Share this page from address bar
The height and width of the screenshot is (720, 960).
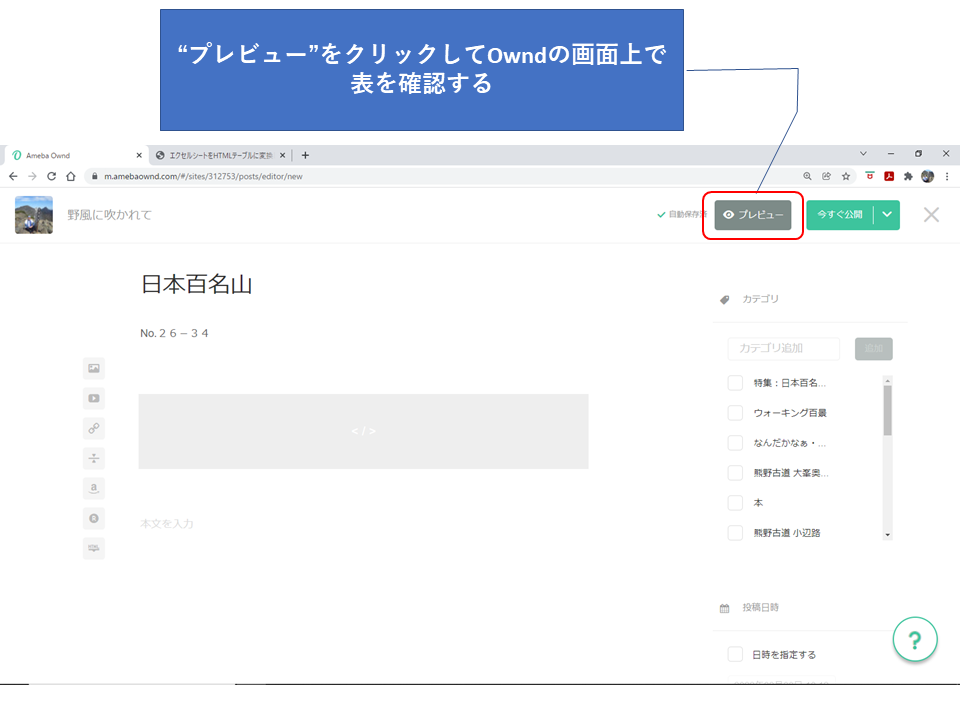click(827, 176)
